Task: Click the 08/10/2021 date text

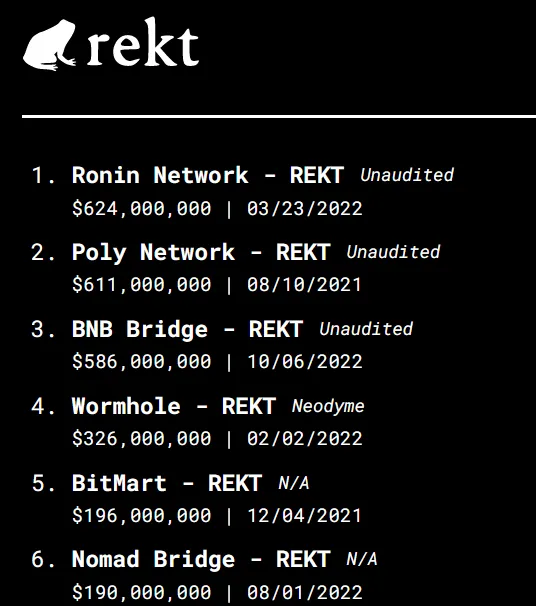Action: pyautogui.click(x=304, y=285)
